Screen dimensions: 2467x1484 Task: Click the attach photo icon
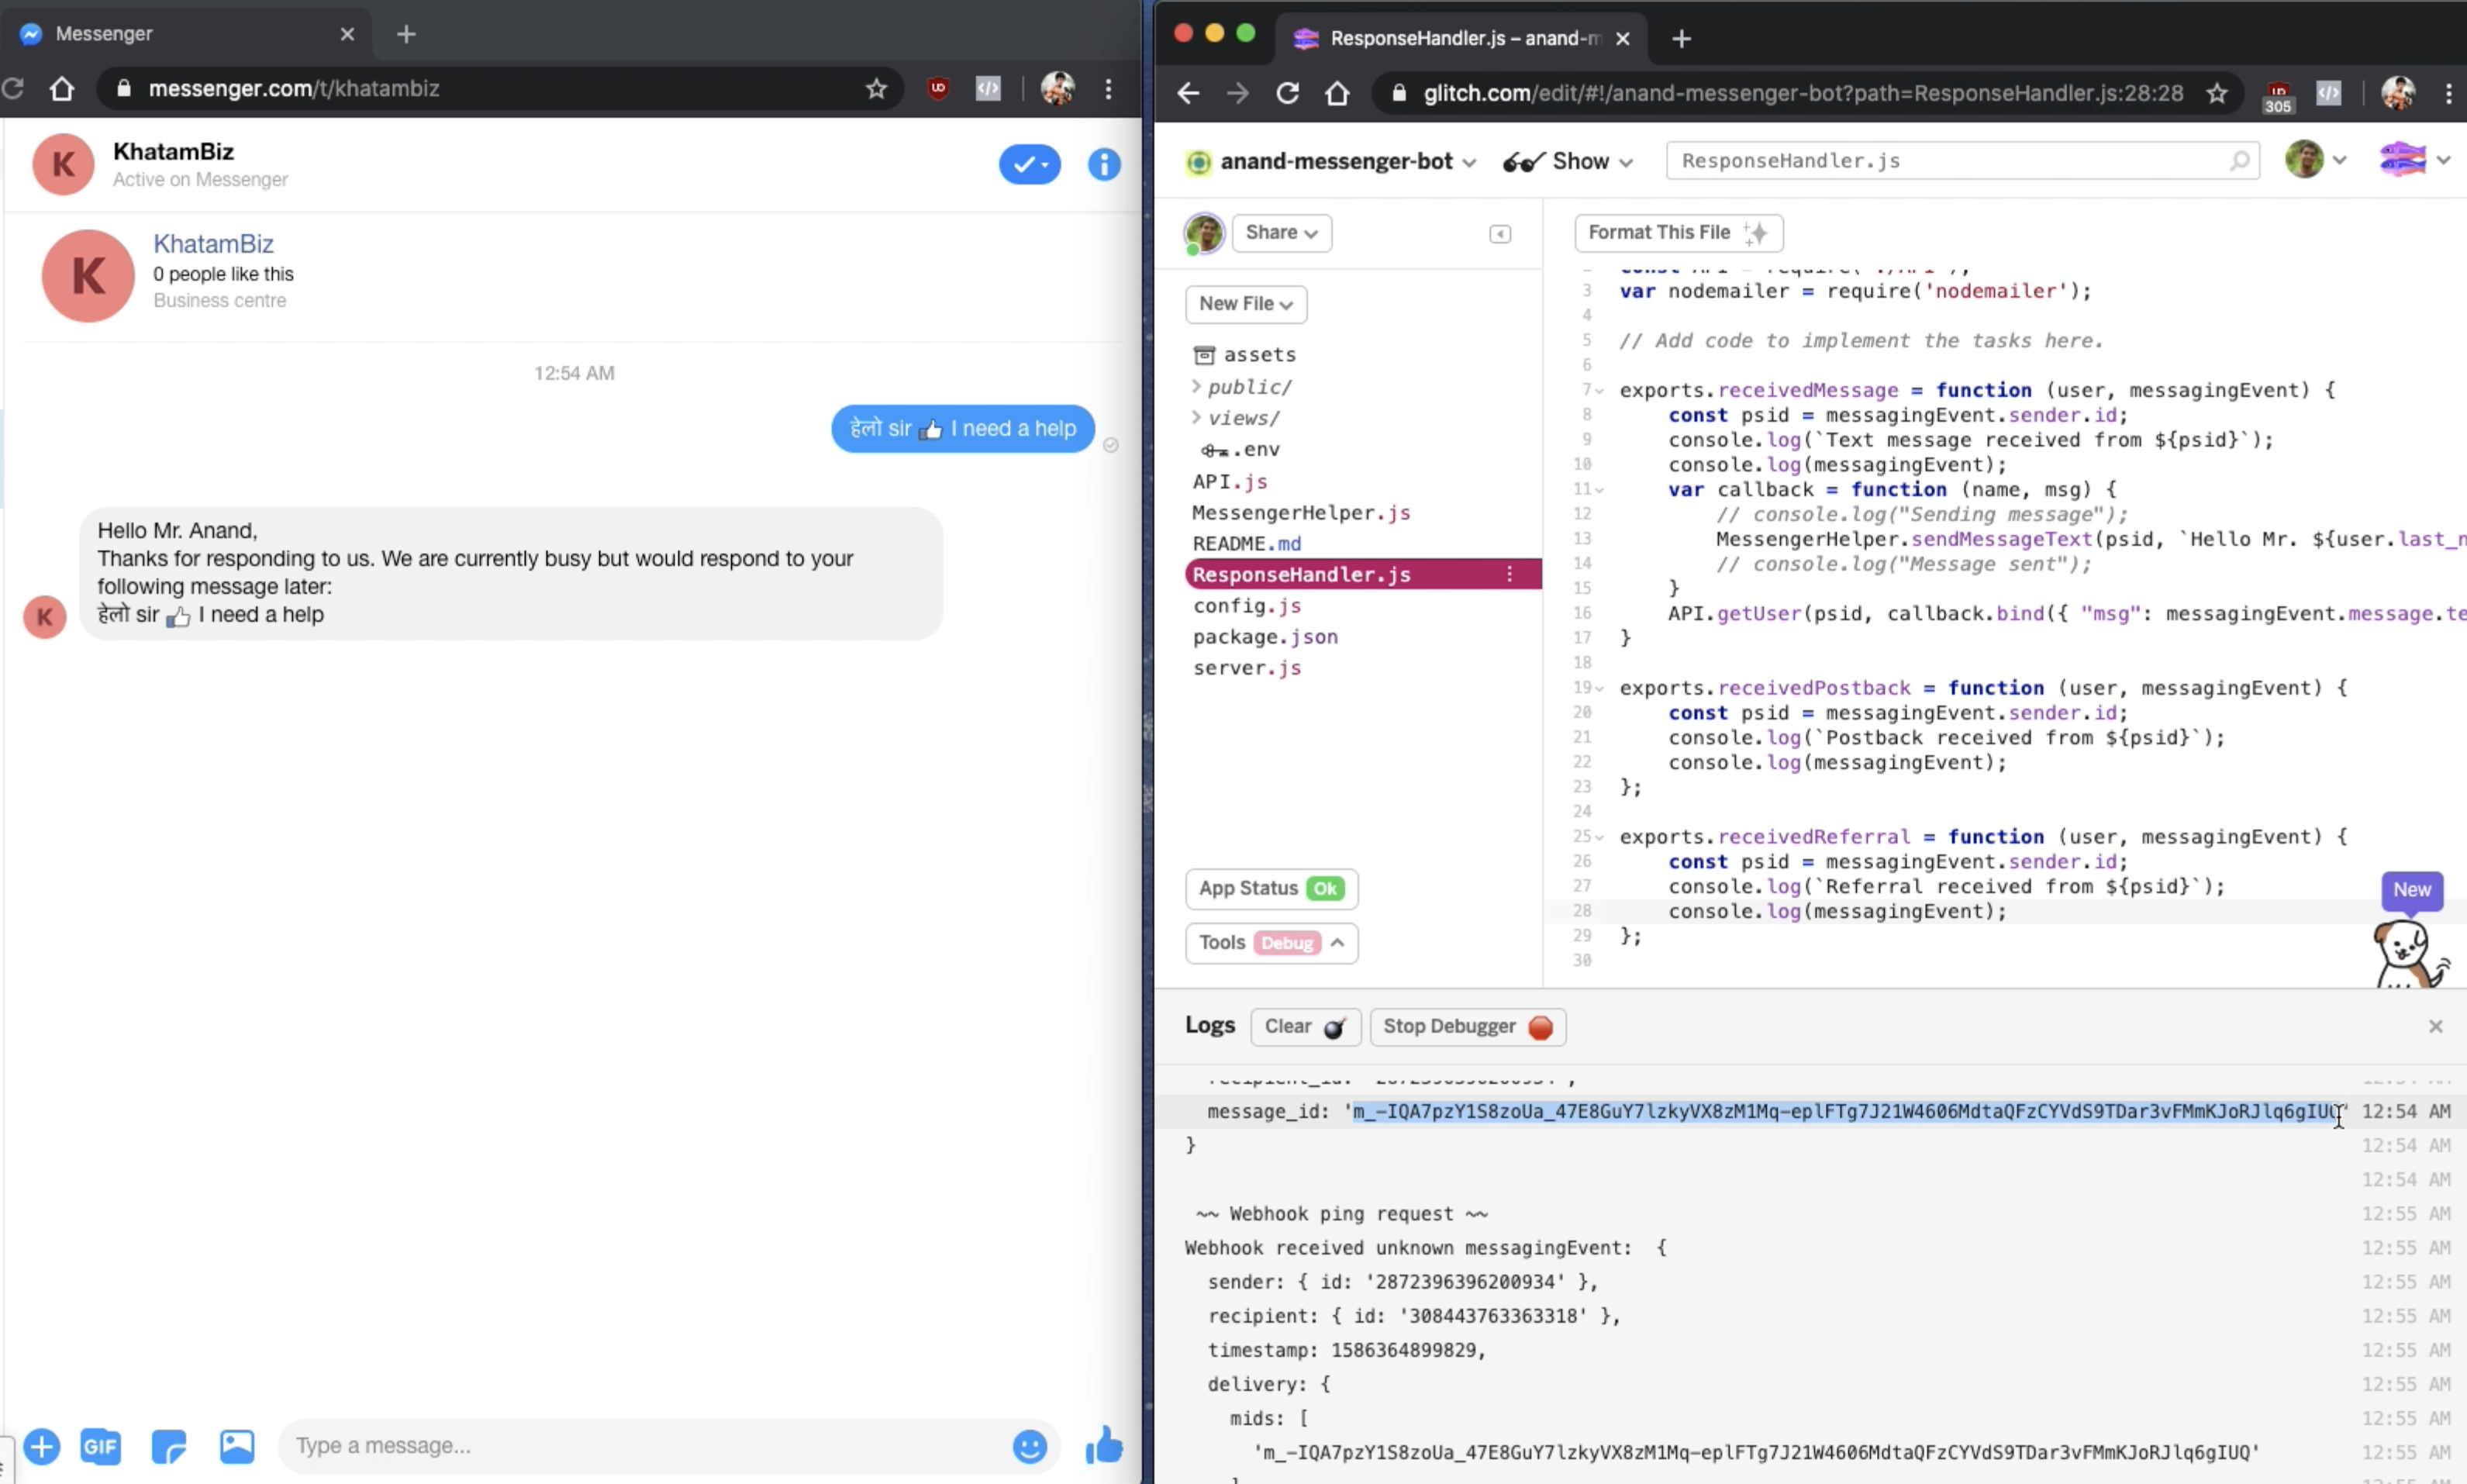[x=237, y=1446]
